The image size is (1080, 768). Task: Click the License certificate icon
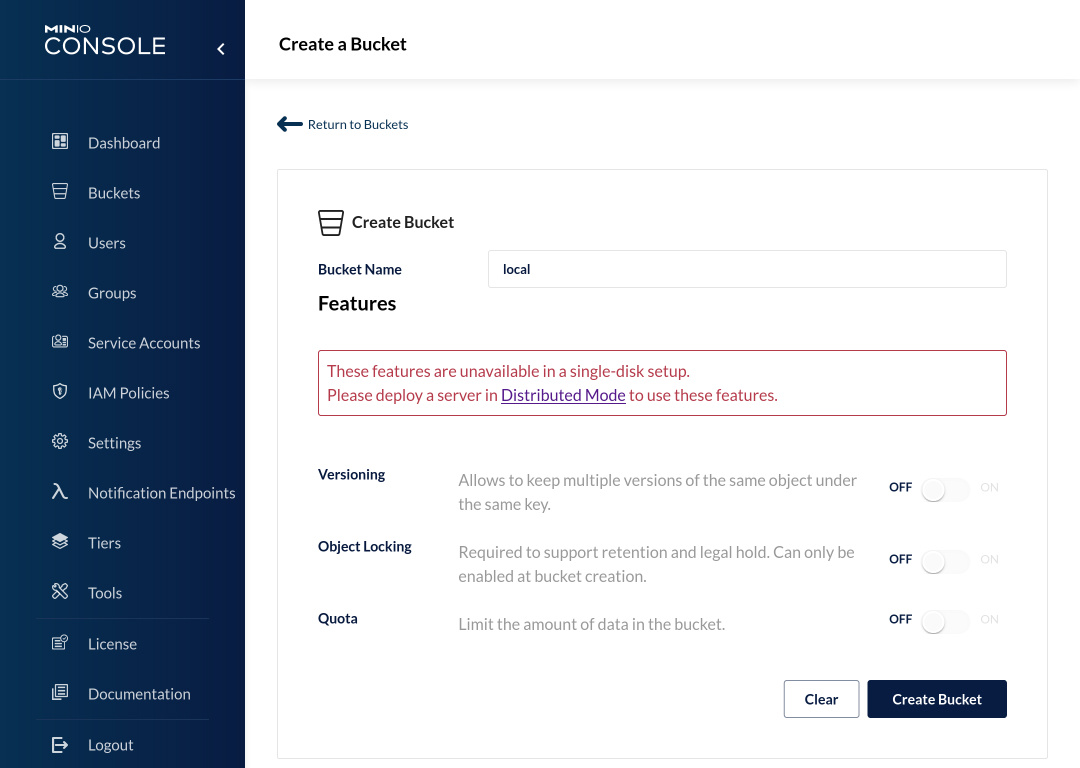coord(60,642)
